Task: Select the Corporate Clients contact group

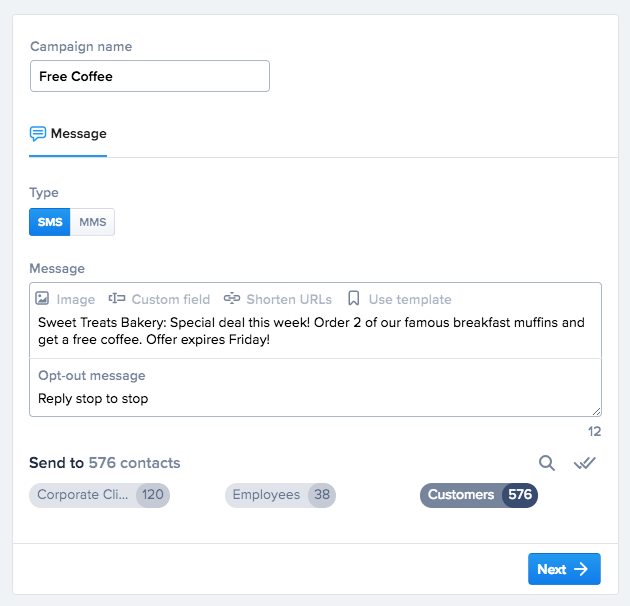Action: (99, 495)
